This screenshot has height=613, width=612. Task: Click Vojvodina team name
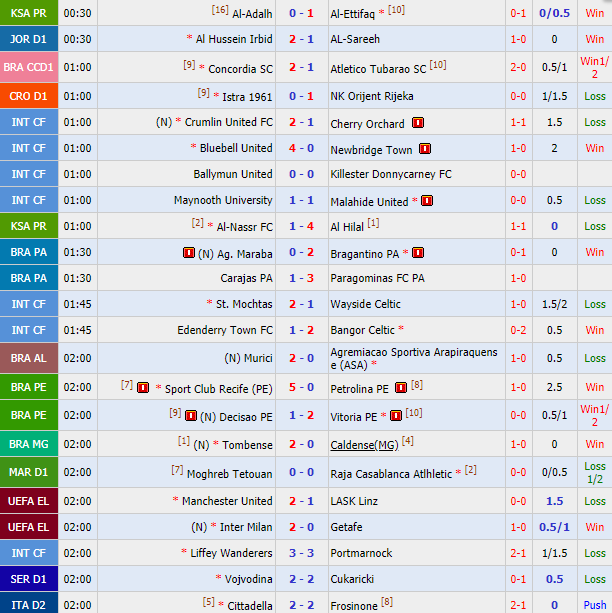248,579
